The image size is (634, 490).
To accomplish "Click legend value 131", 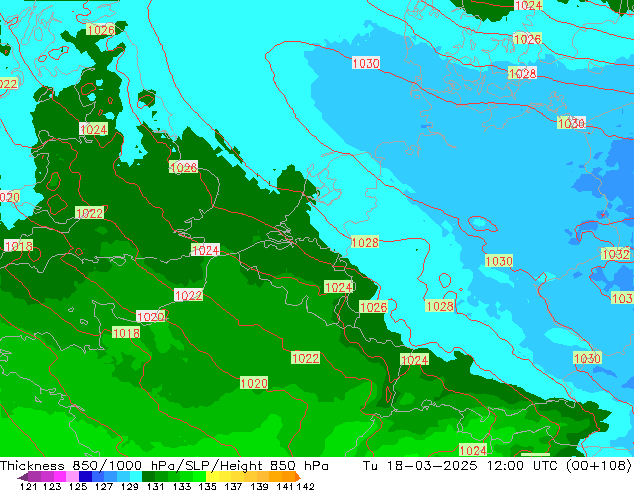I will click(x=155, y=486).
